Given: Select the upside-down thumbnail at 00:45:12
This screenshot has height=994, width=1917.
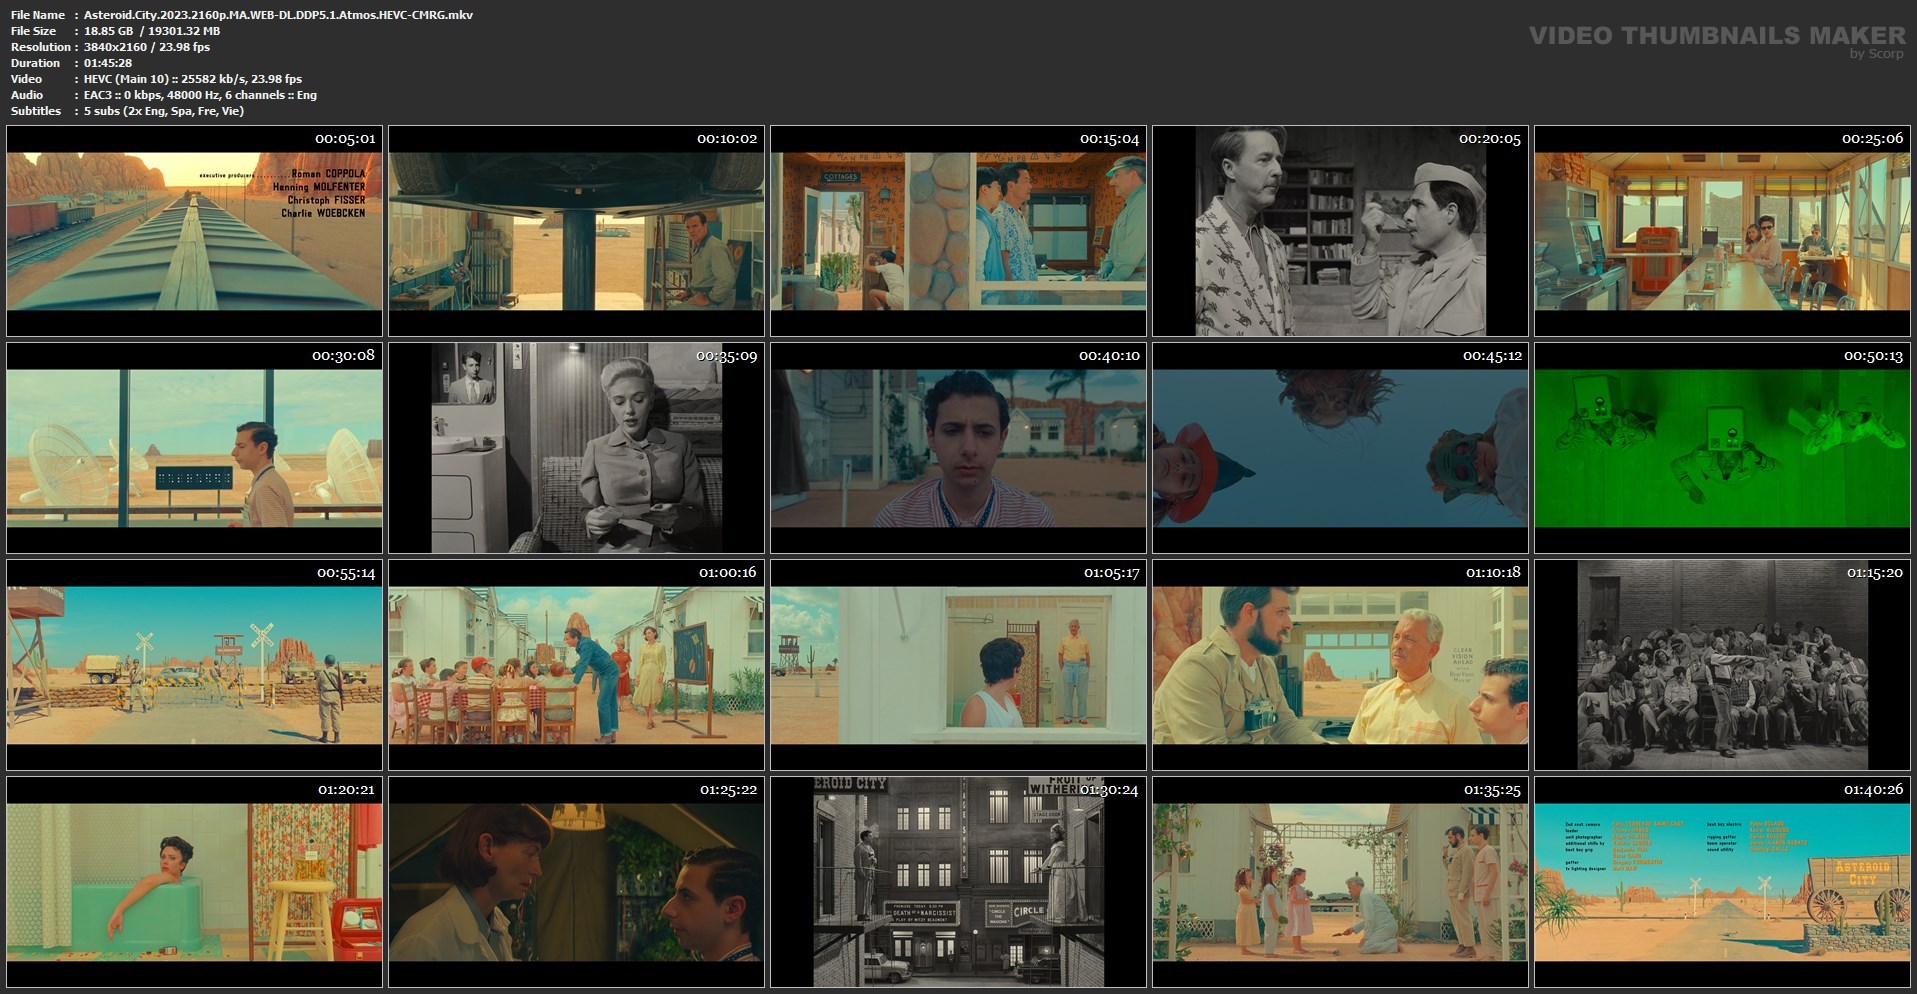Looking at the screenshot, I should click(1340, 448).
